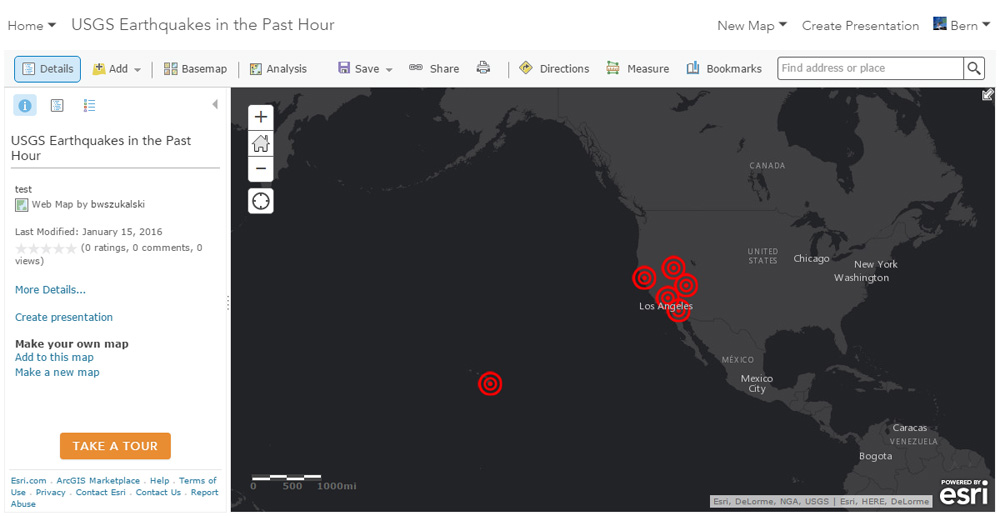The height and width of the screenshot is (516, 1000).
Task: Open ArcGIS Marketplace footer link
Action: point(98,480)
